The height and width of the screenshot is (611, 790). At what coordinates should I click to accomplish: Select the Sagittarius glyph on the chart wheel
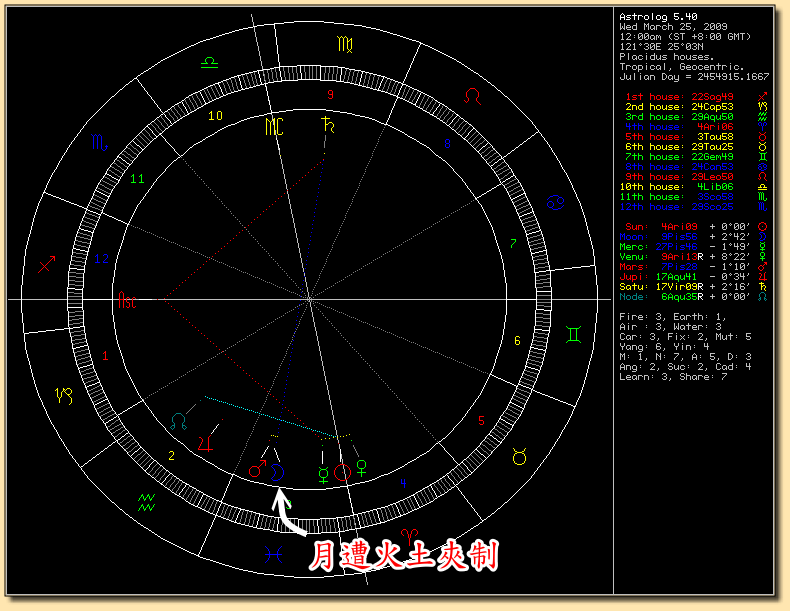coord(47,264)
